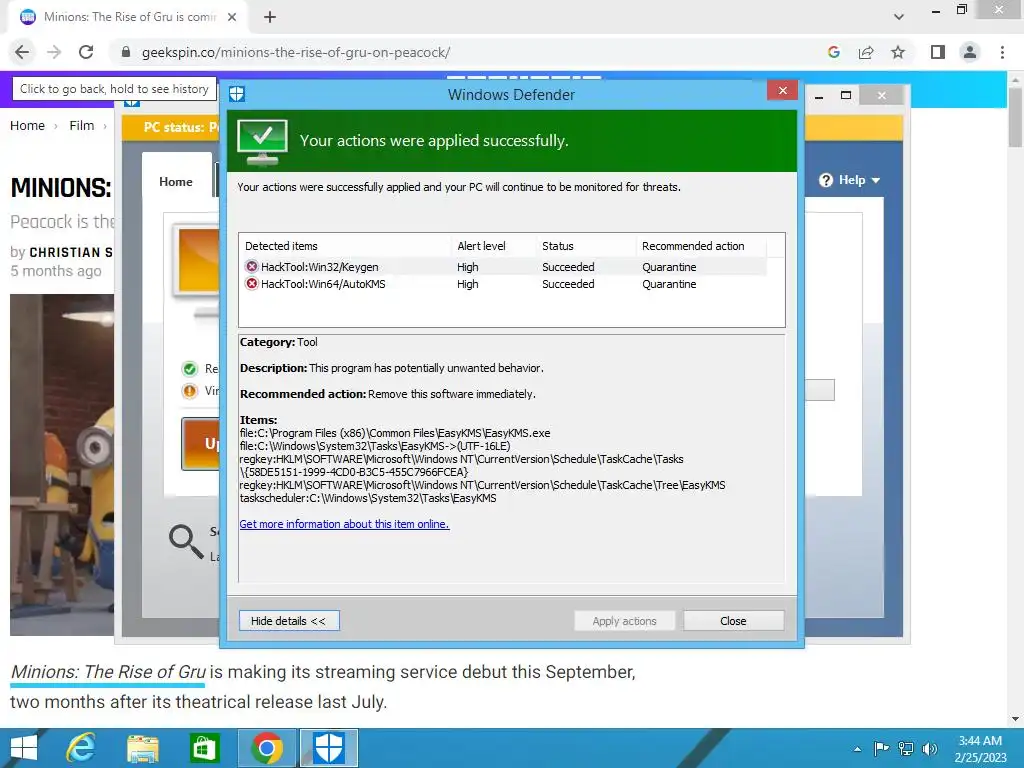Viewport: 1024px width, 768px height.
Task: Show hidden tray icons arrow
Action: coord(857,749)
